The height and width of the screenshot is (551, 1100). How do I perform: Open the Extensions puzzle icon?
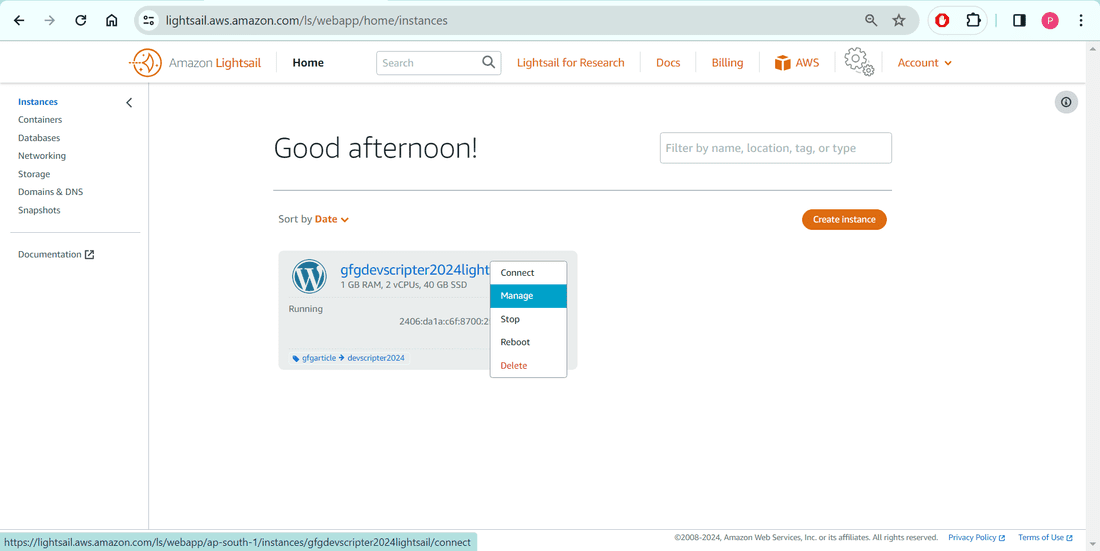[973, 20]
